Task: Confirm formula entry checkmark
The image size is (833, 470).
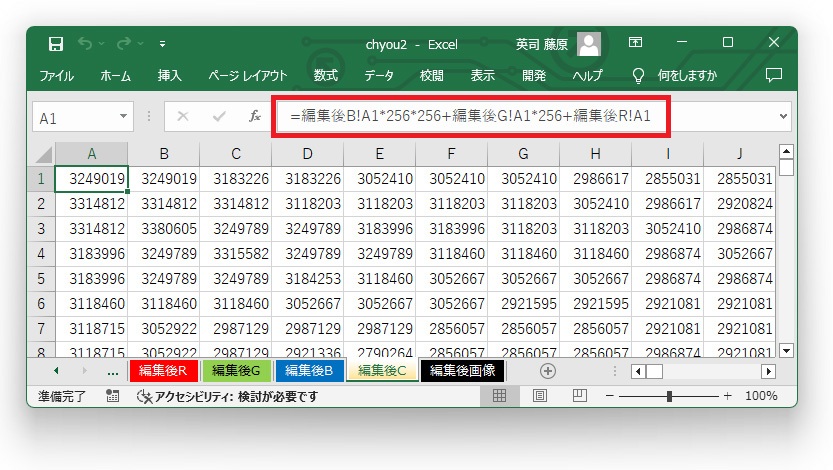Action: tap(219, 116)
